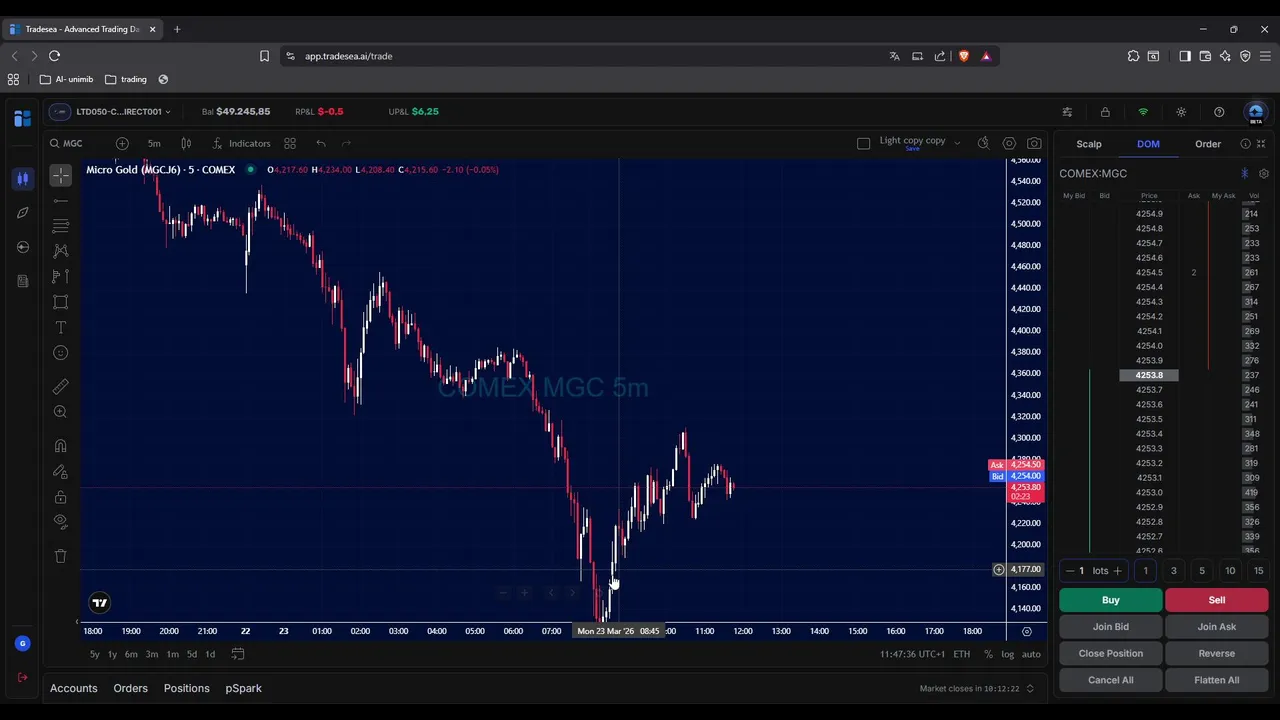Open the pSpark tab
This screenshot has width=1280, height=720.
(x=244, y=688)
